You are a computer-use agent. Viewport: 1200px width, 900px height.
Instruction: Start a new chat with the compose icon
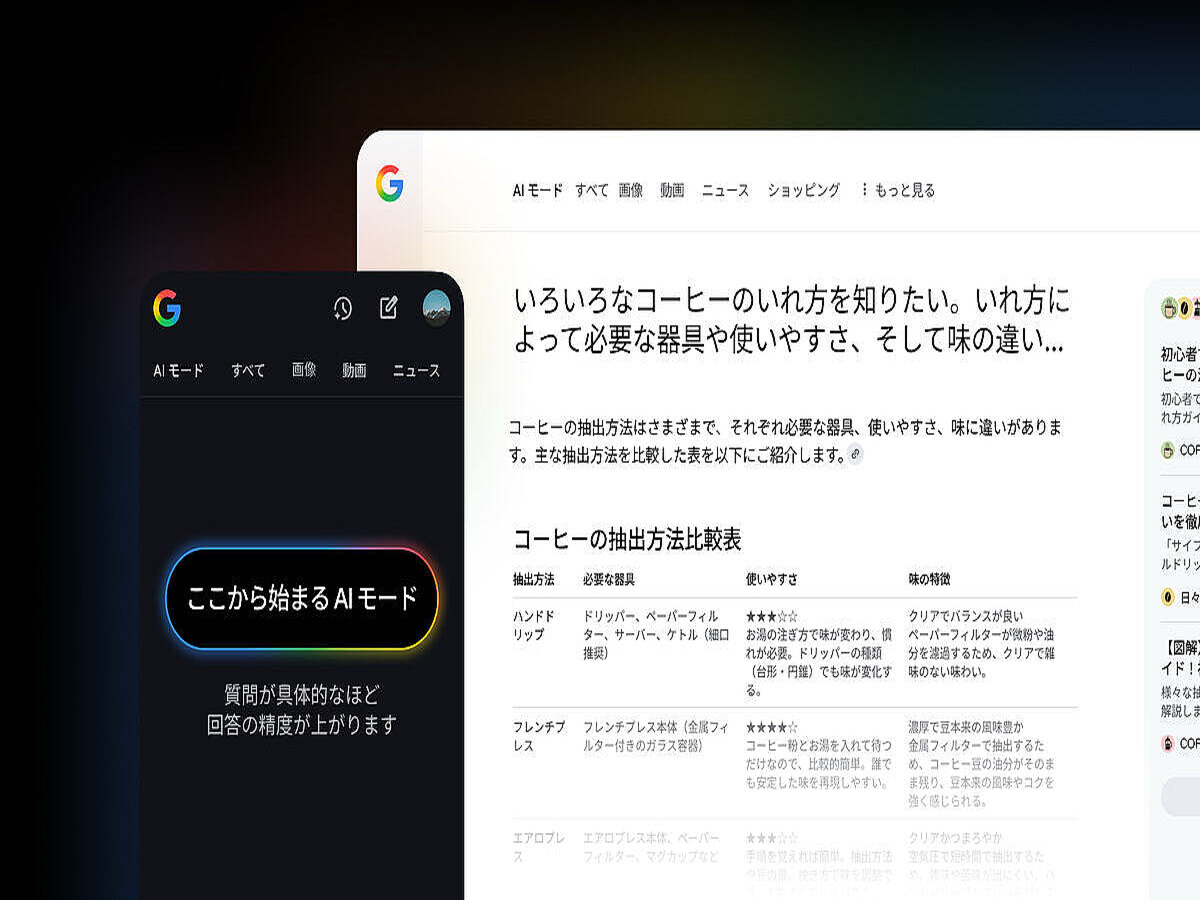(x=389, y=308)
